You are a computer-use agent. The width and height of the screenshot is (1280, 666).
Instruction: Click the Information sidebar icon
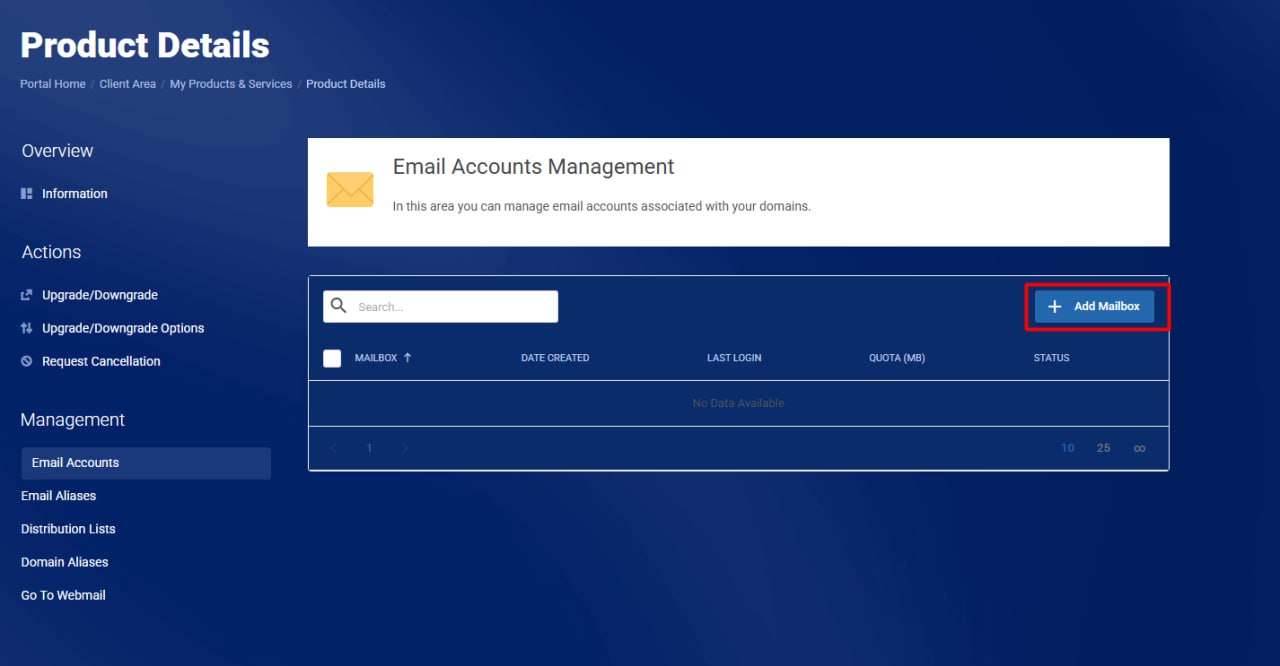click(x=27, y=194)
